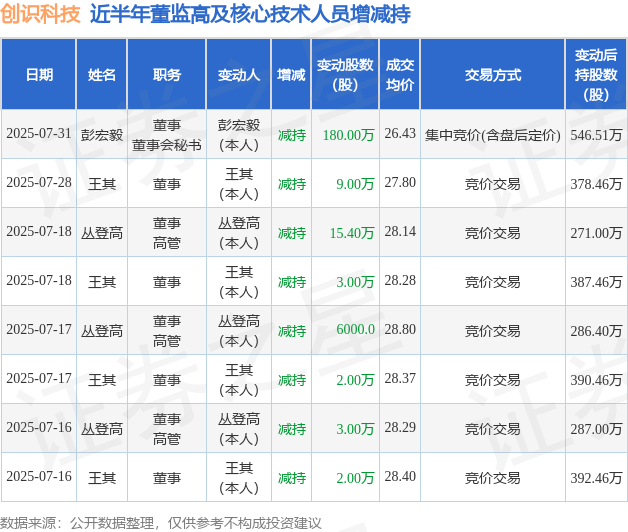
Task: Click 3.00万 in the 287.00万 row
Action: click(x=355, y=429)
